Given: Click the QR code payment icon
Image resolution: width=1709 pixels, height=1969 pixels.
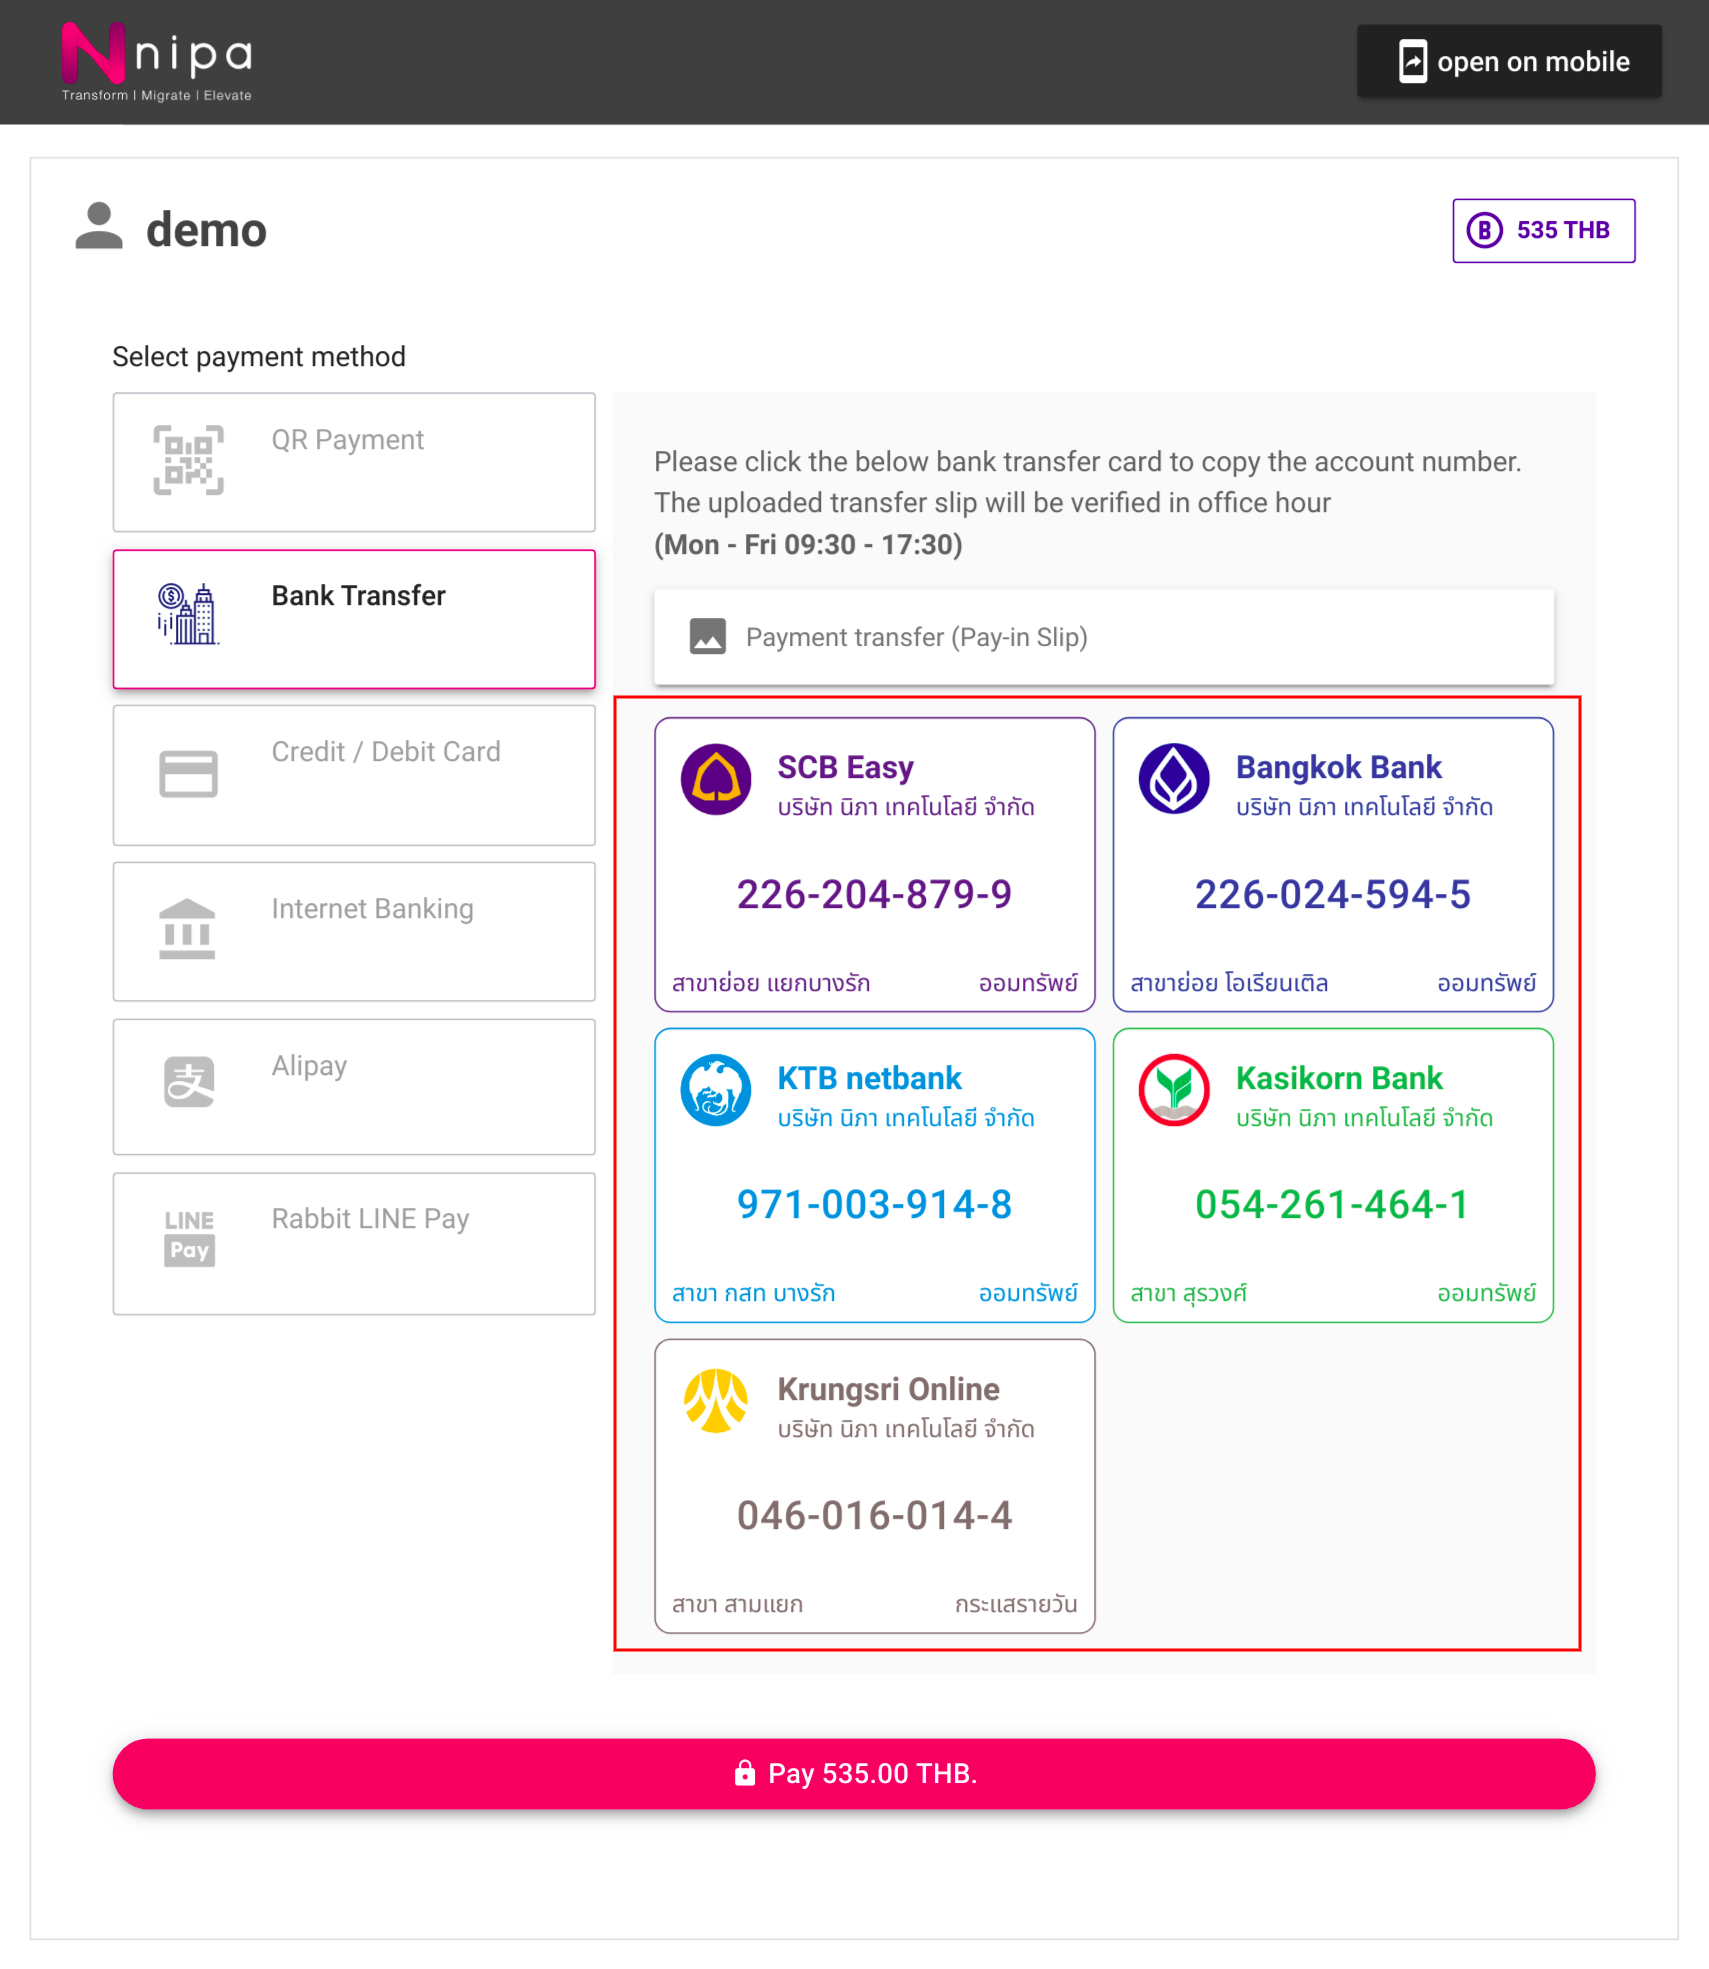Looking at the screenshot, I should coord(188,460).
